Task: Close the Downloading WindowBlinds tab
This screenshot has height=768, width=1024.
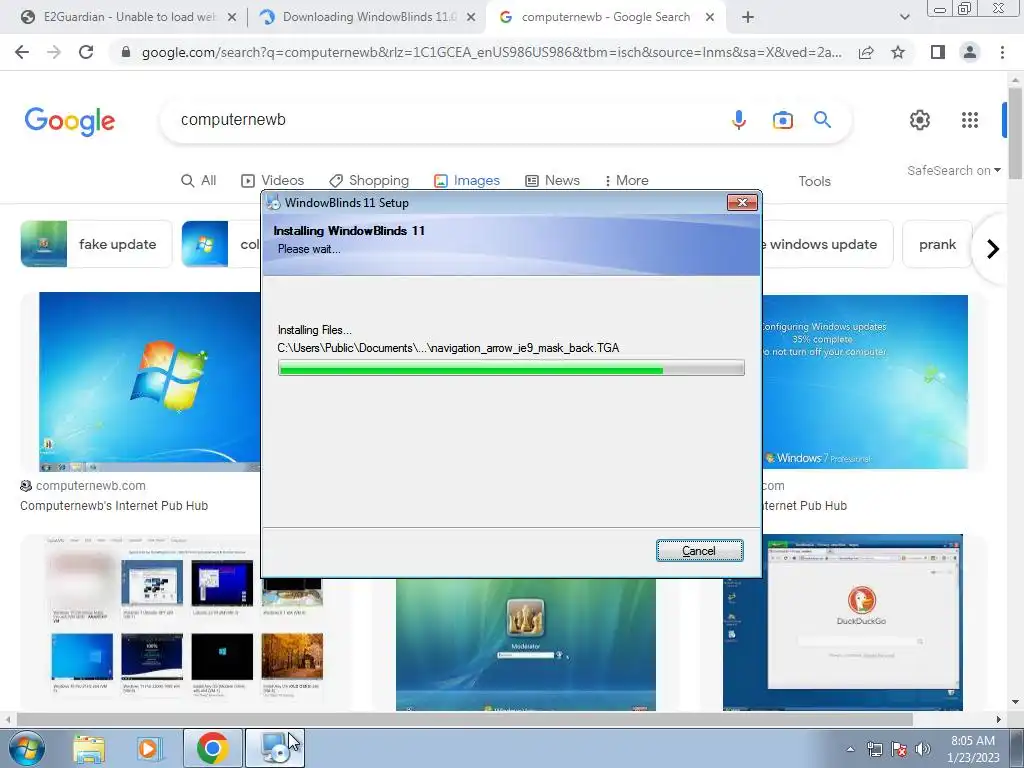Action: [471, 18]
